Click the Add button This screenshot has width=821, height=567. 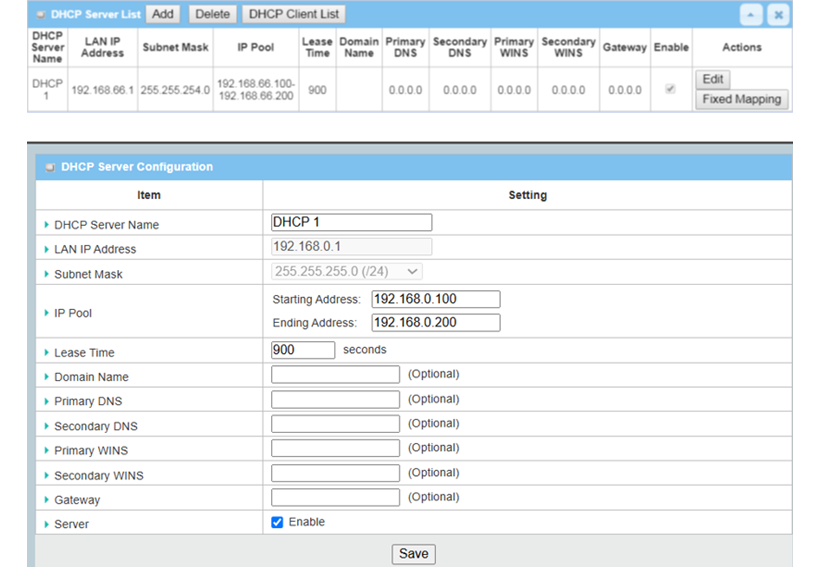coord(163,14)
